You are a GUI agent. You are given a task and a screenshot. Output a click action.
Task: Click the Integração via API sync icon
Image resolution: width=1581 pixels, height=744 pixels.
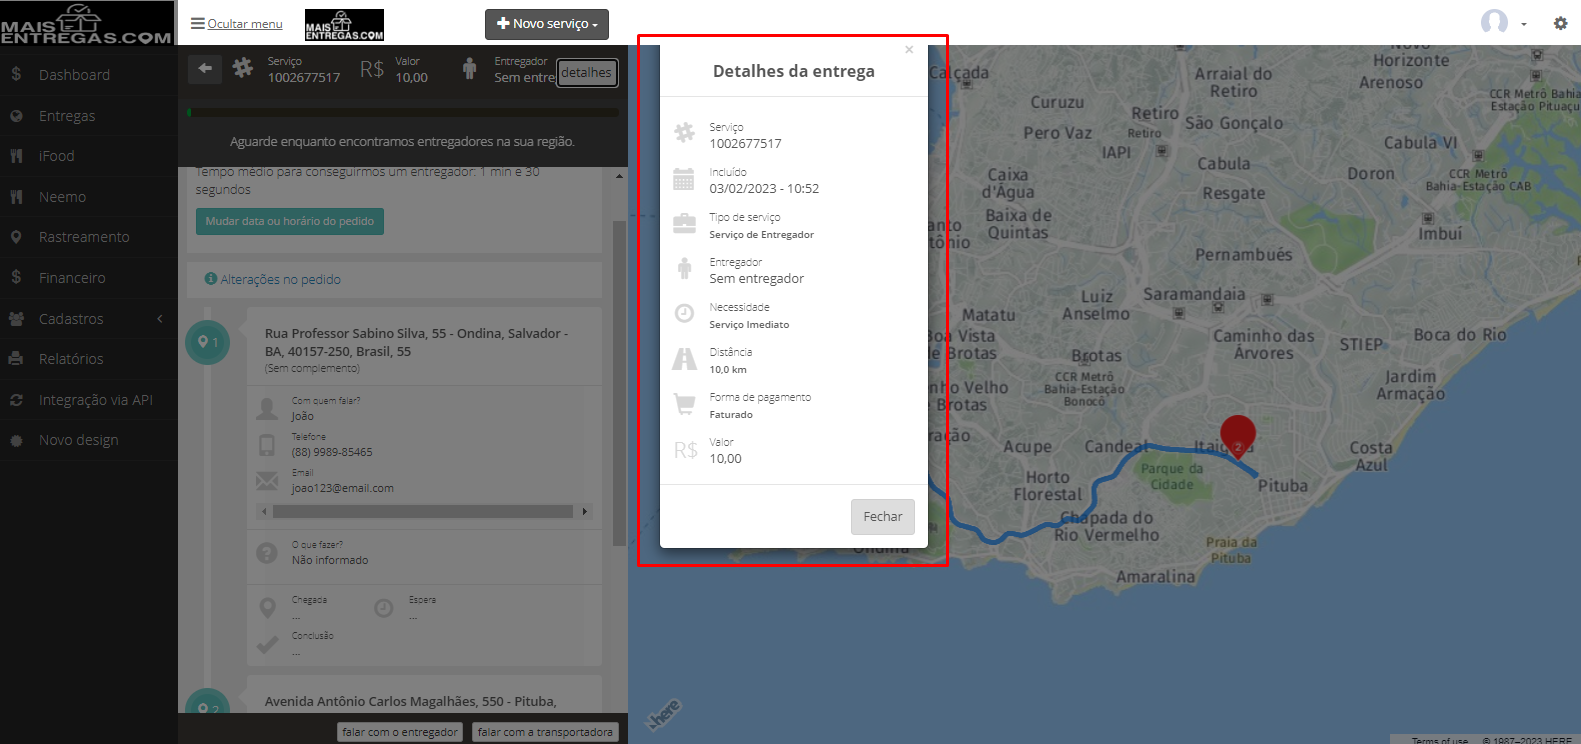(16, 400)
